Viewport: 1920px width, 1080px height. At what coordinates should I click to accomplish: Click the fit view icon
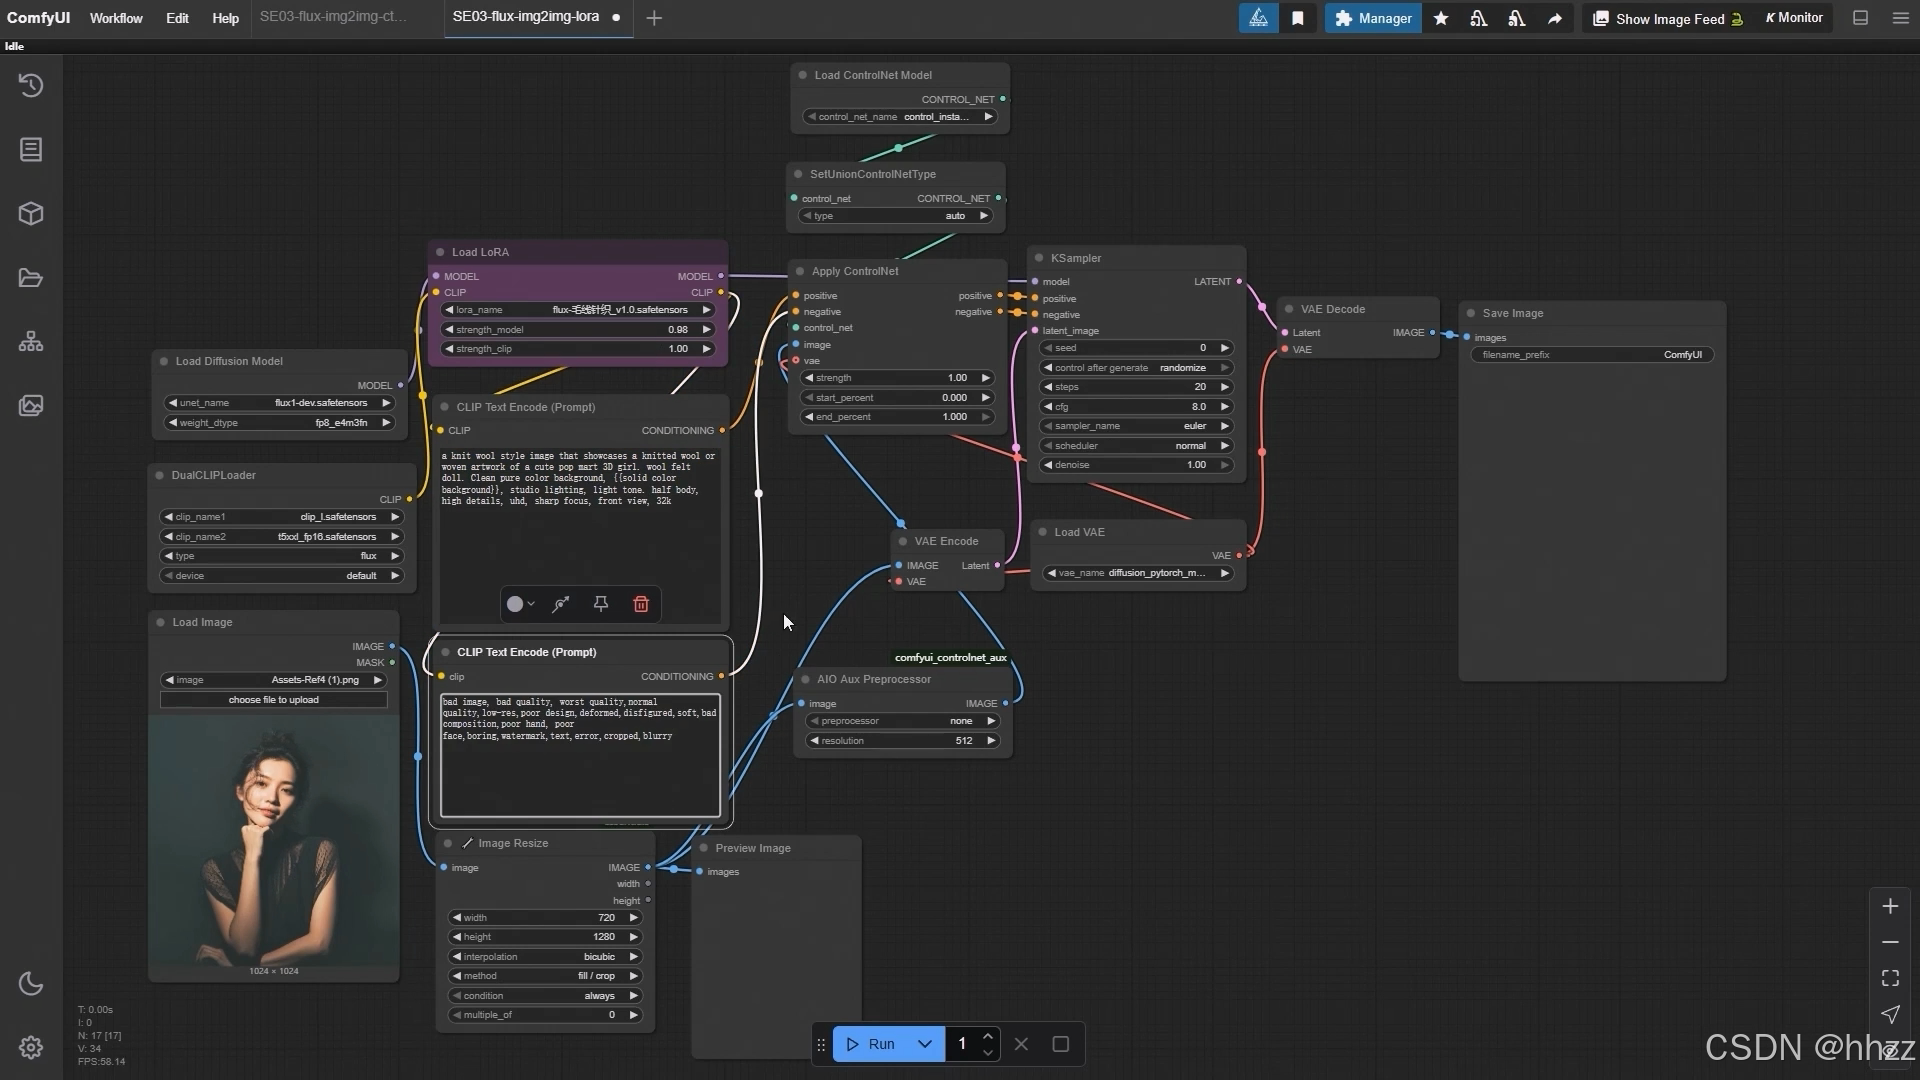coord(1890,978)
